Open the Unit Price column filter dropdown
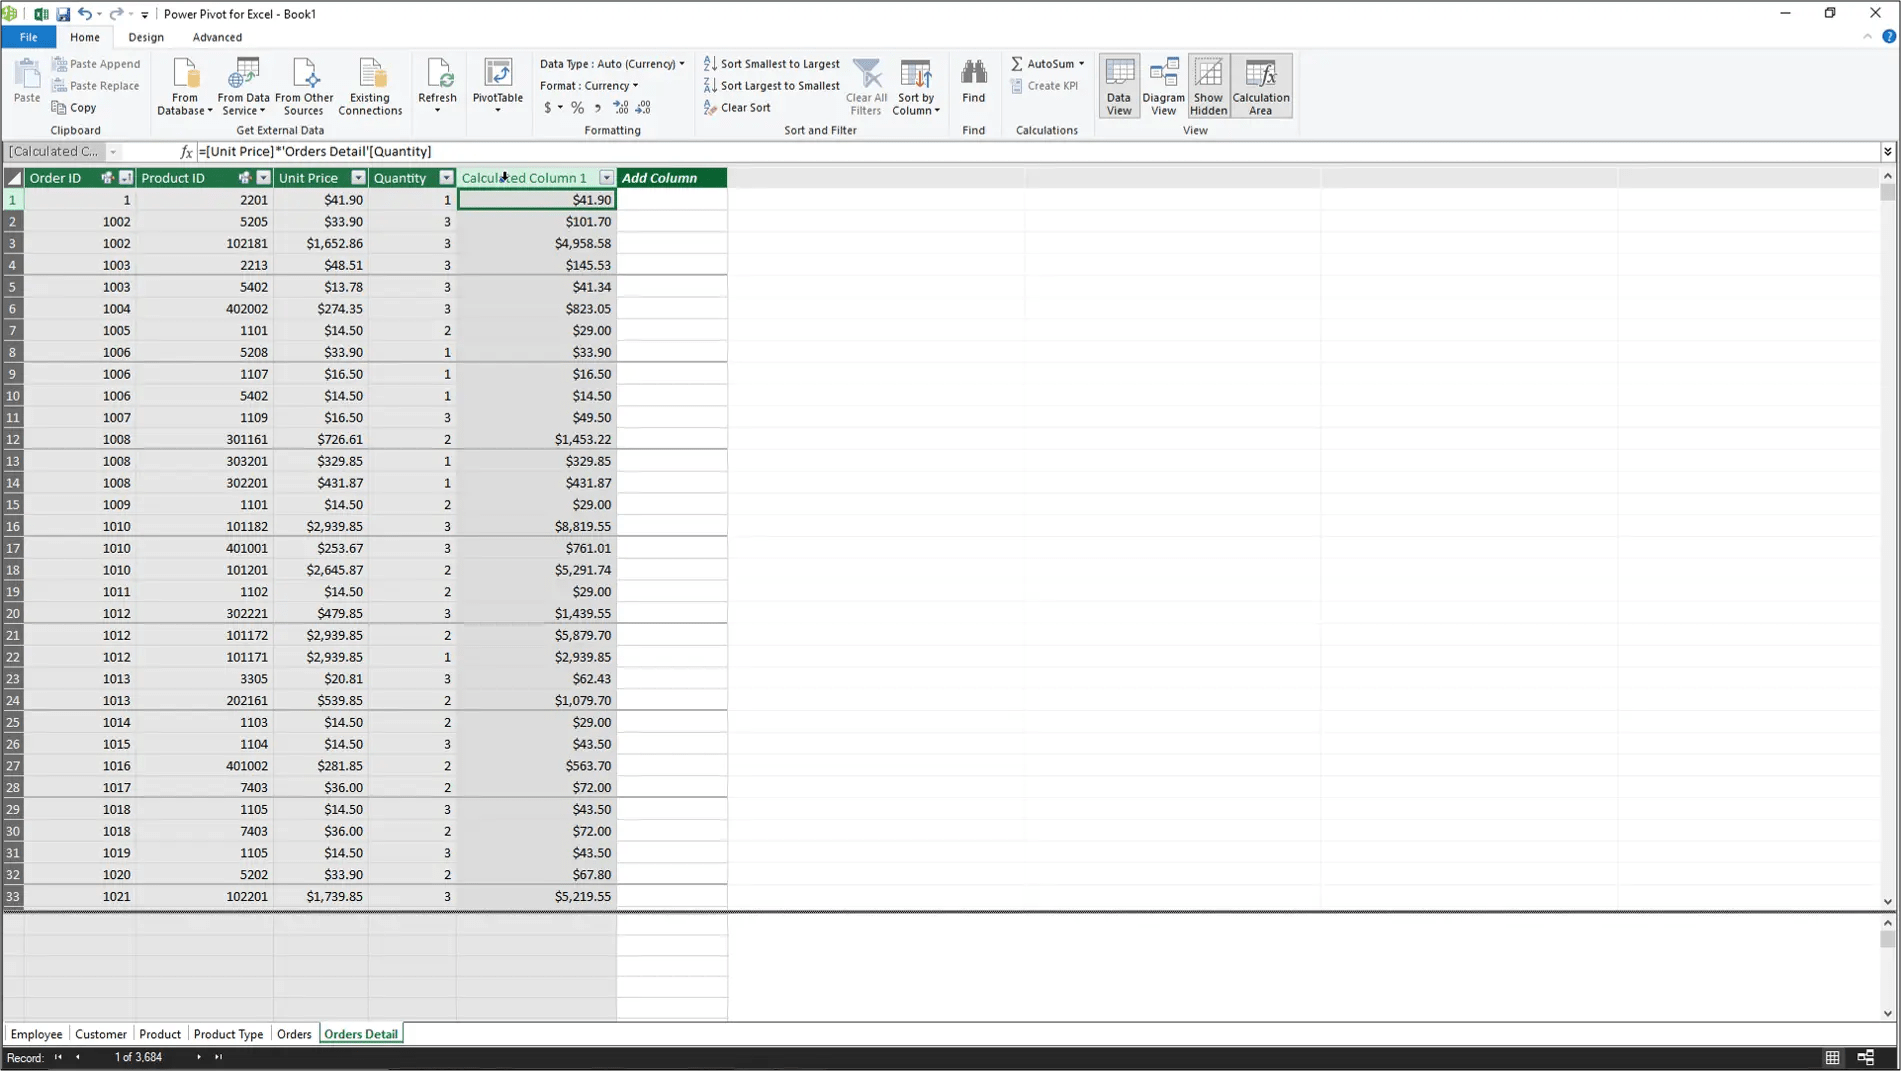This screenshot has height=1071, width=1901. pyautogui.click(x=358, y=178)
